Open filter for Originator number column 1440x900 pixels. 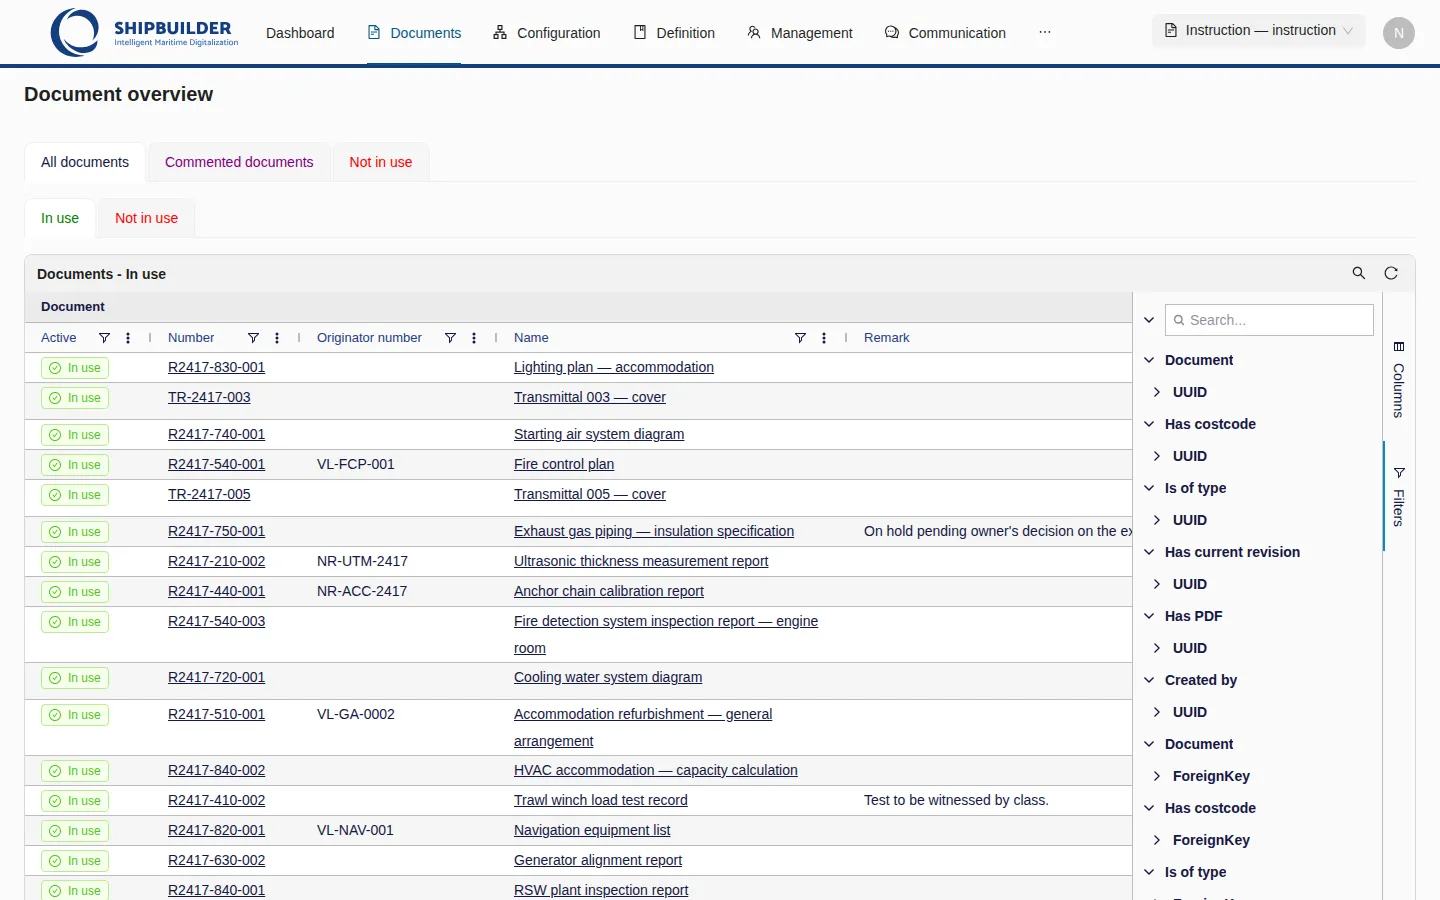point(450,338)
